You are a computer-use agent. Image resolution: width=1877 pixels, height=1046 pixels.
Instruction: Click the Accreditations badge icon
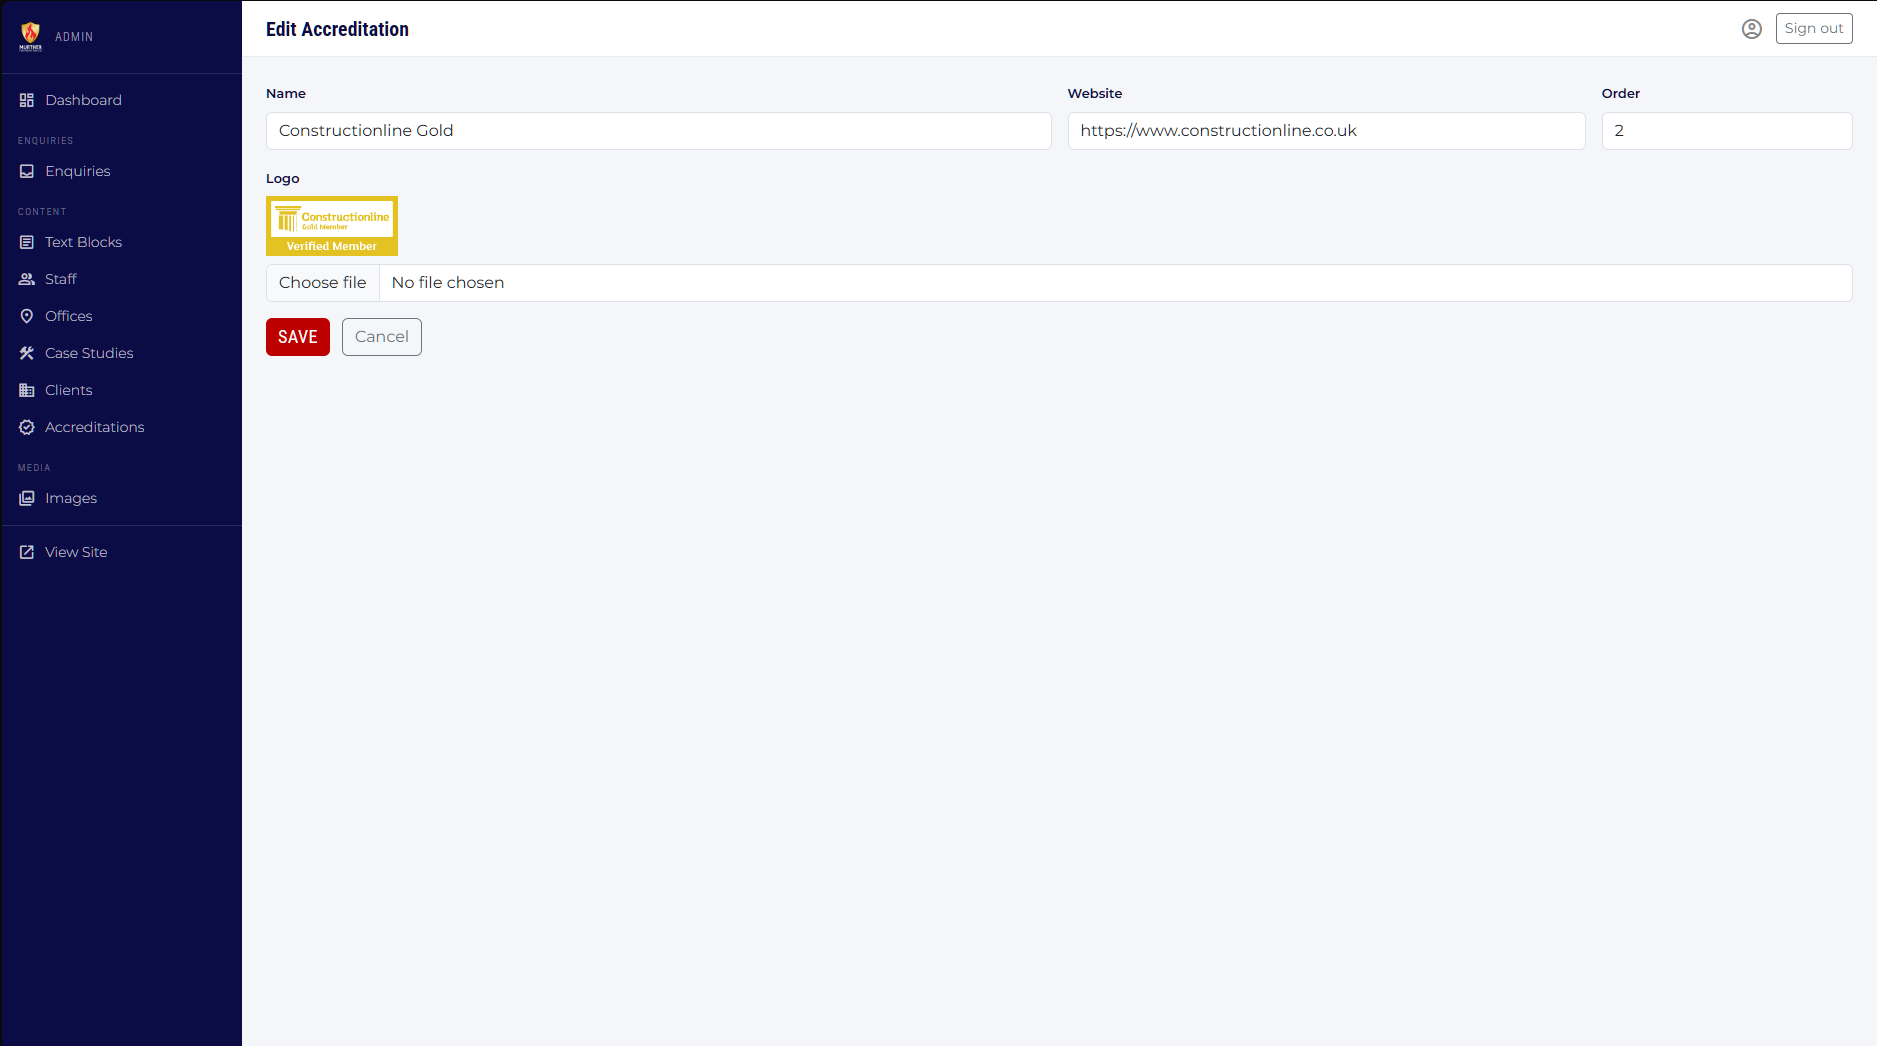(27, 427)
